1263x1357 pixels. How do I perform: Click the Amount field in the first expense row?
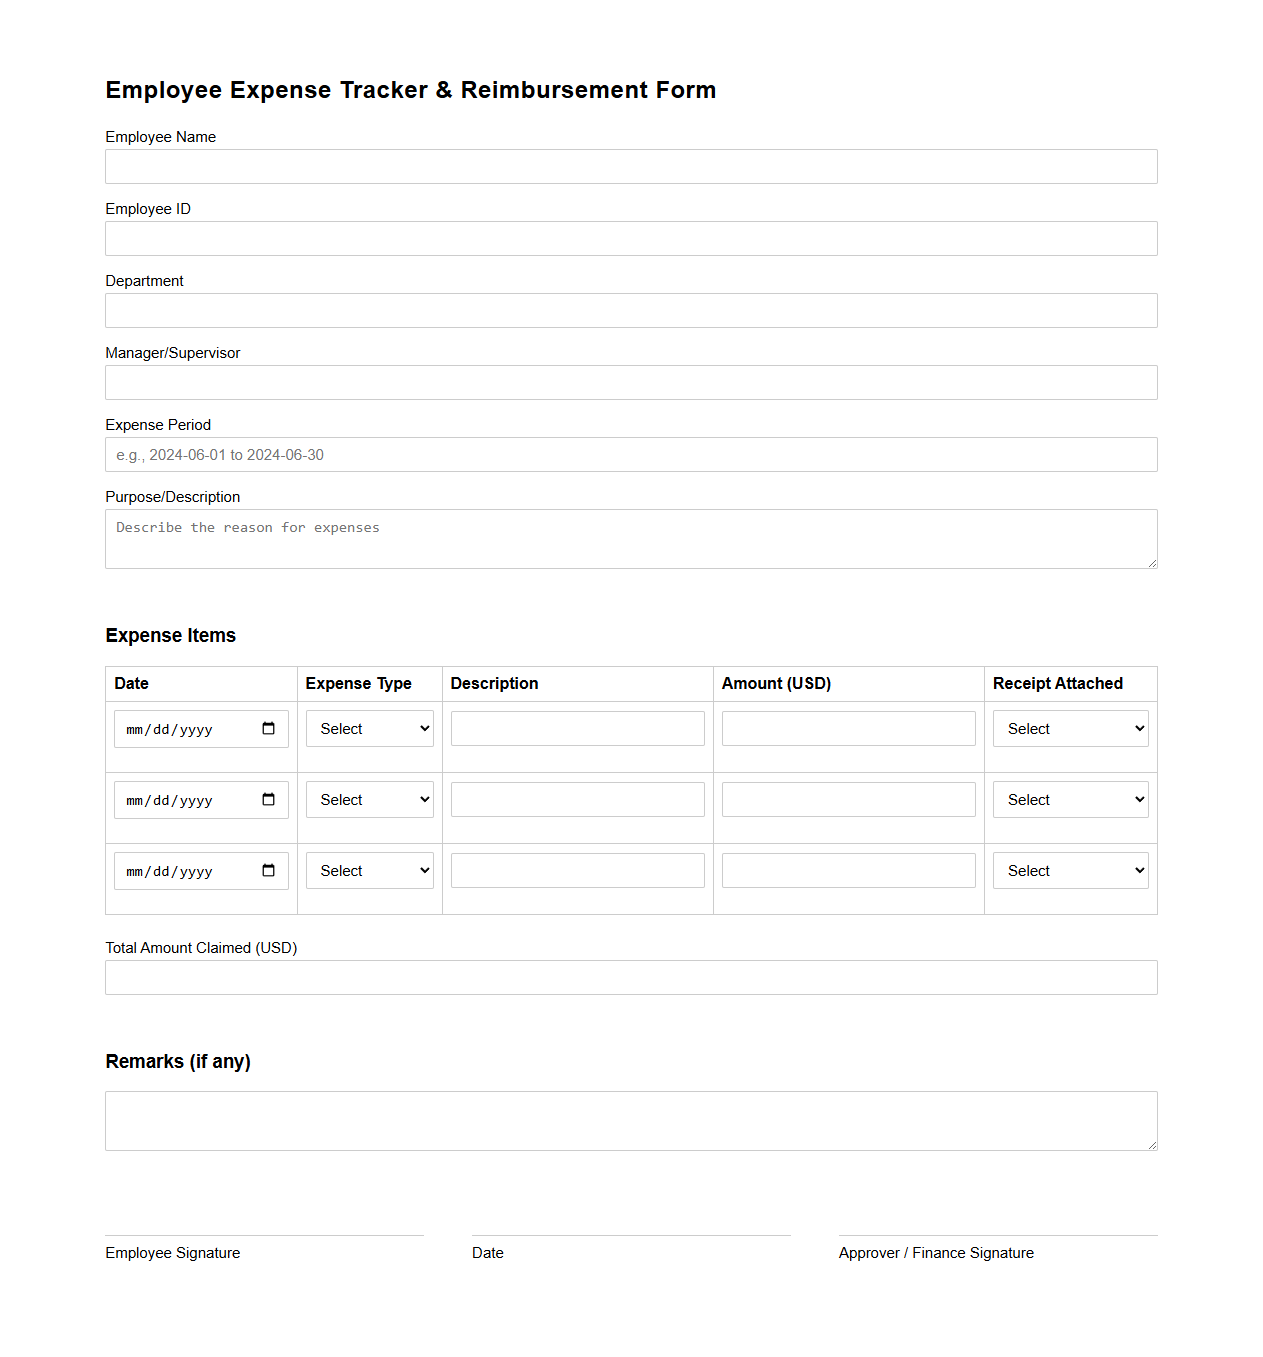(847, 728)
